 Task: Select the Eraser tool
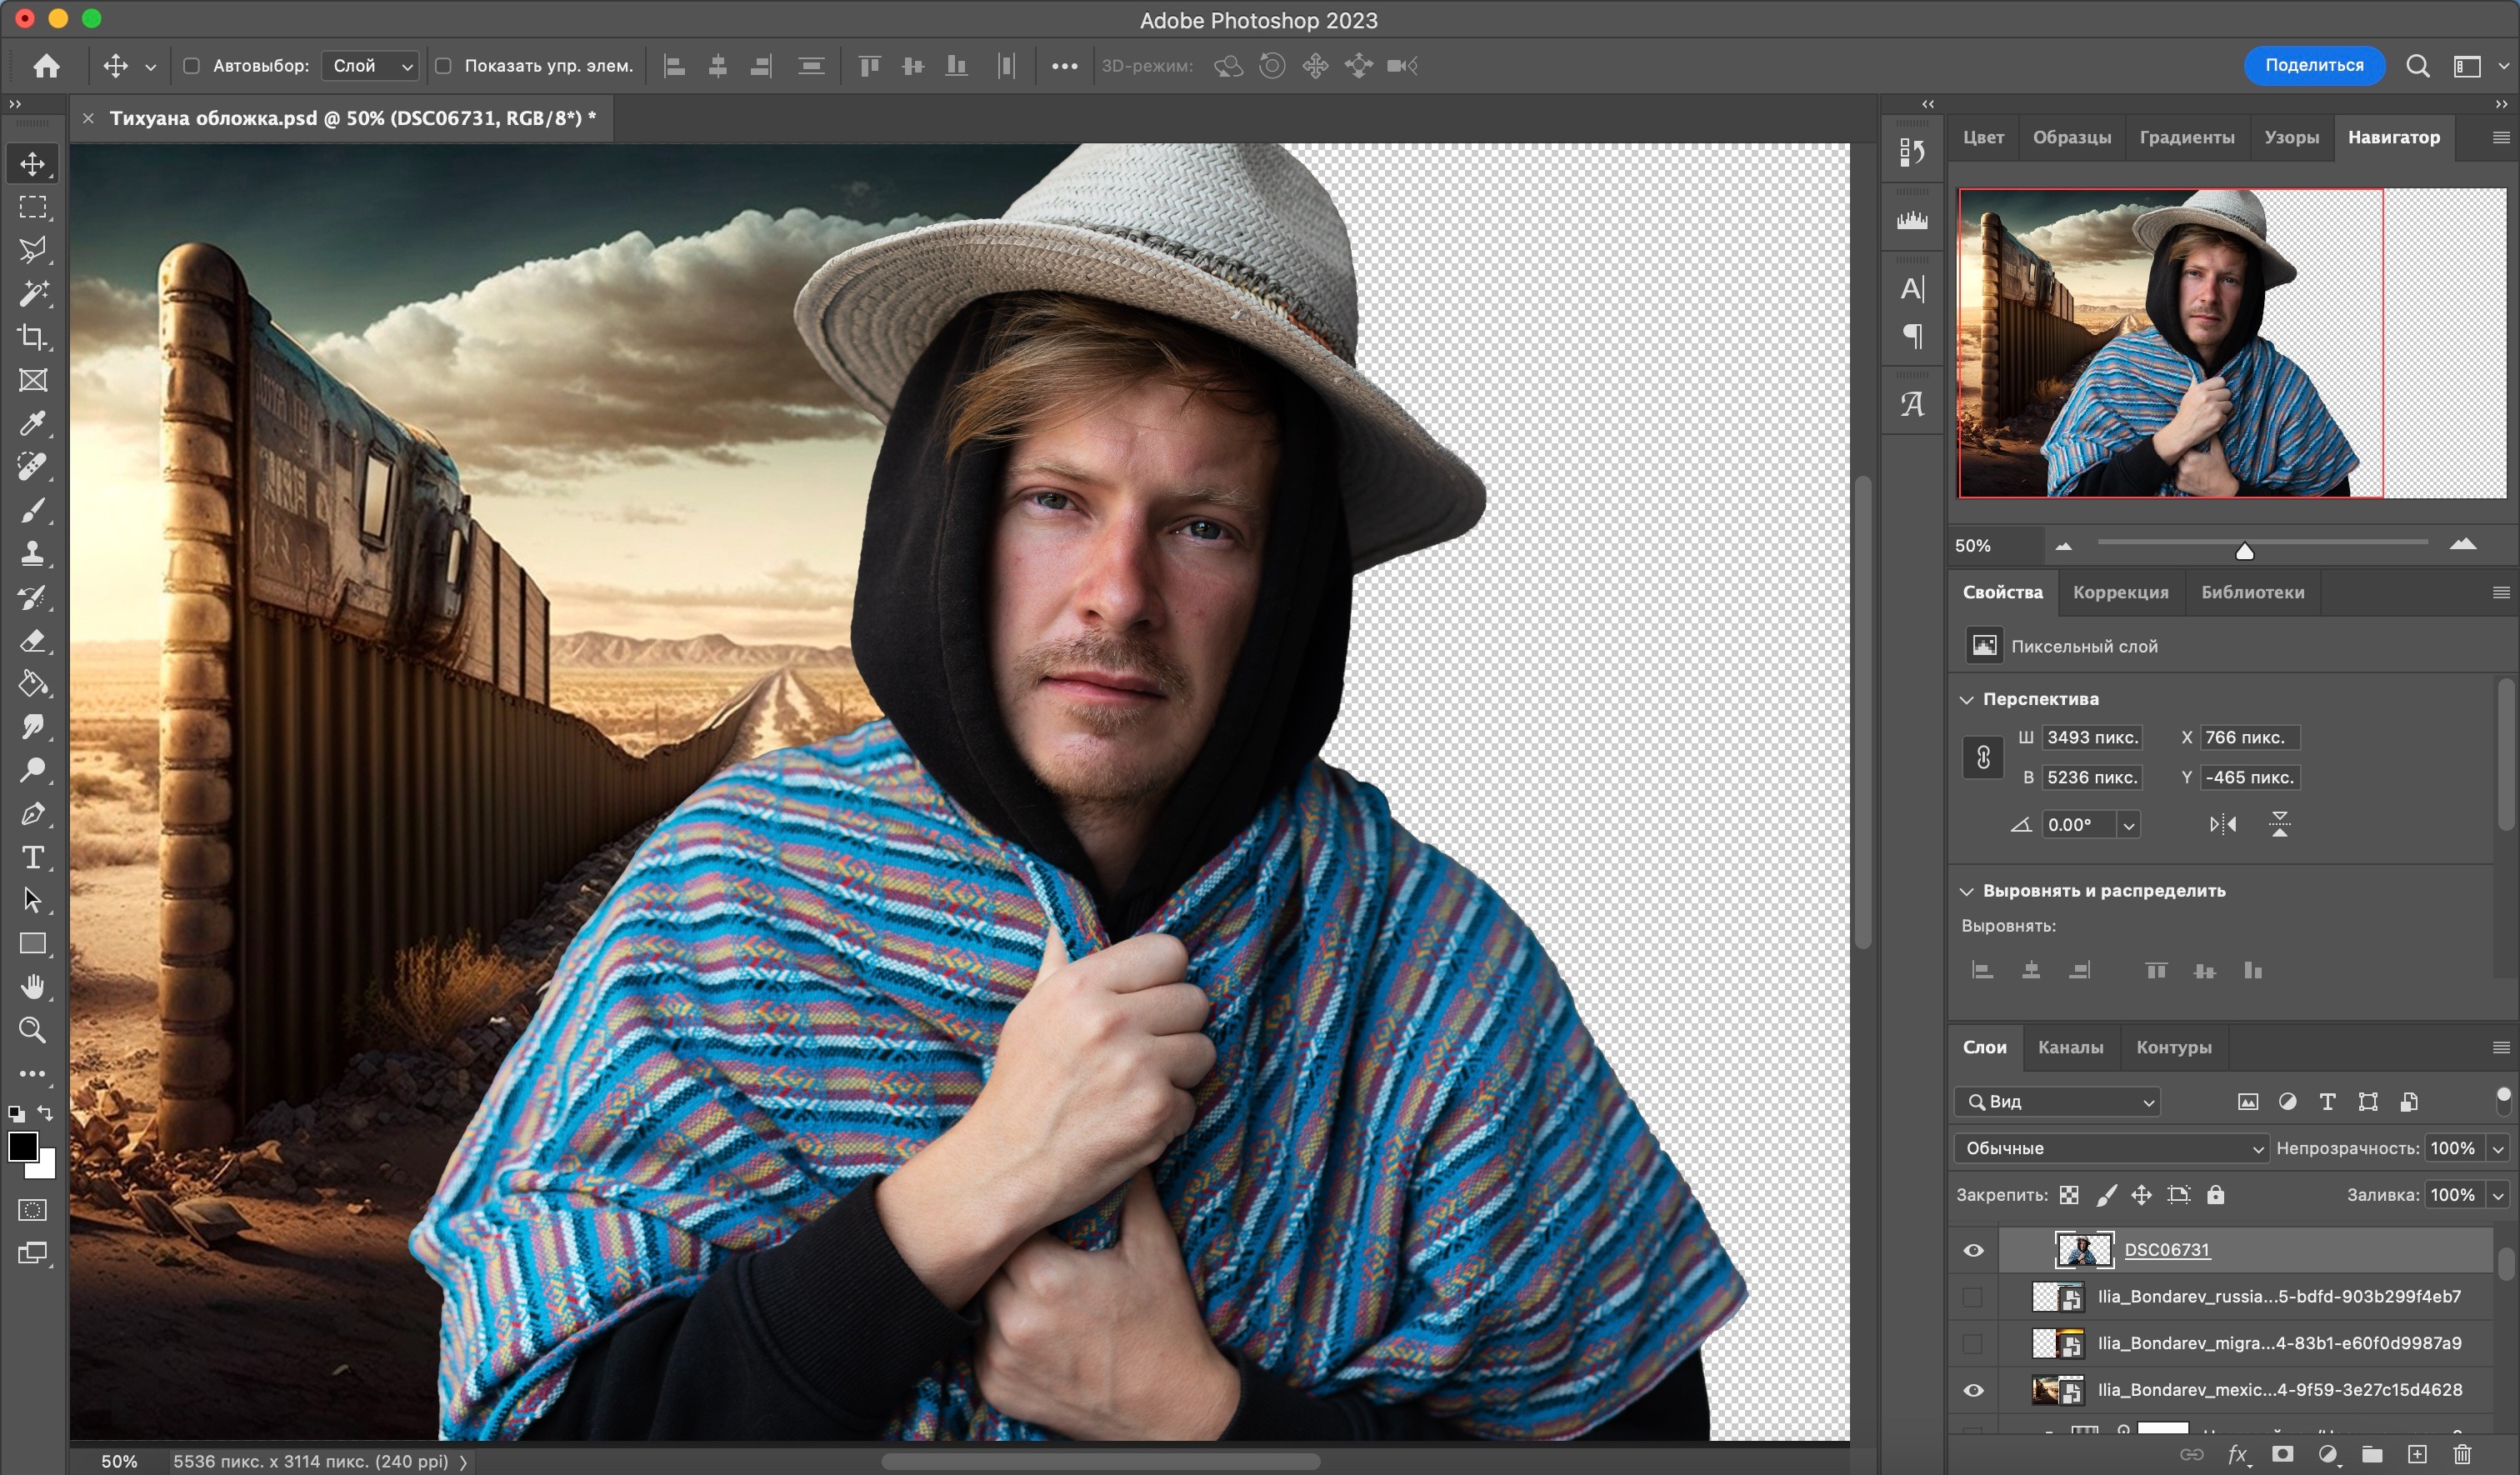[x=32, y=640]
